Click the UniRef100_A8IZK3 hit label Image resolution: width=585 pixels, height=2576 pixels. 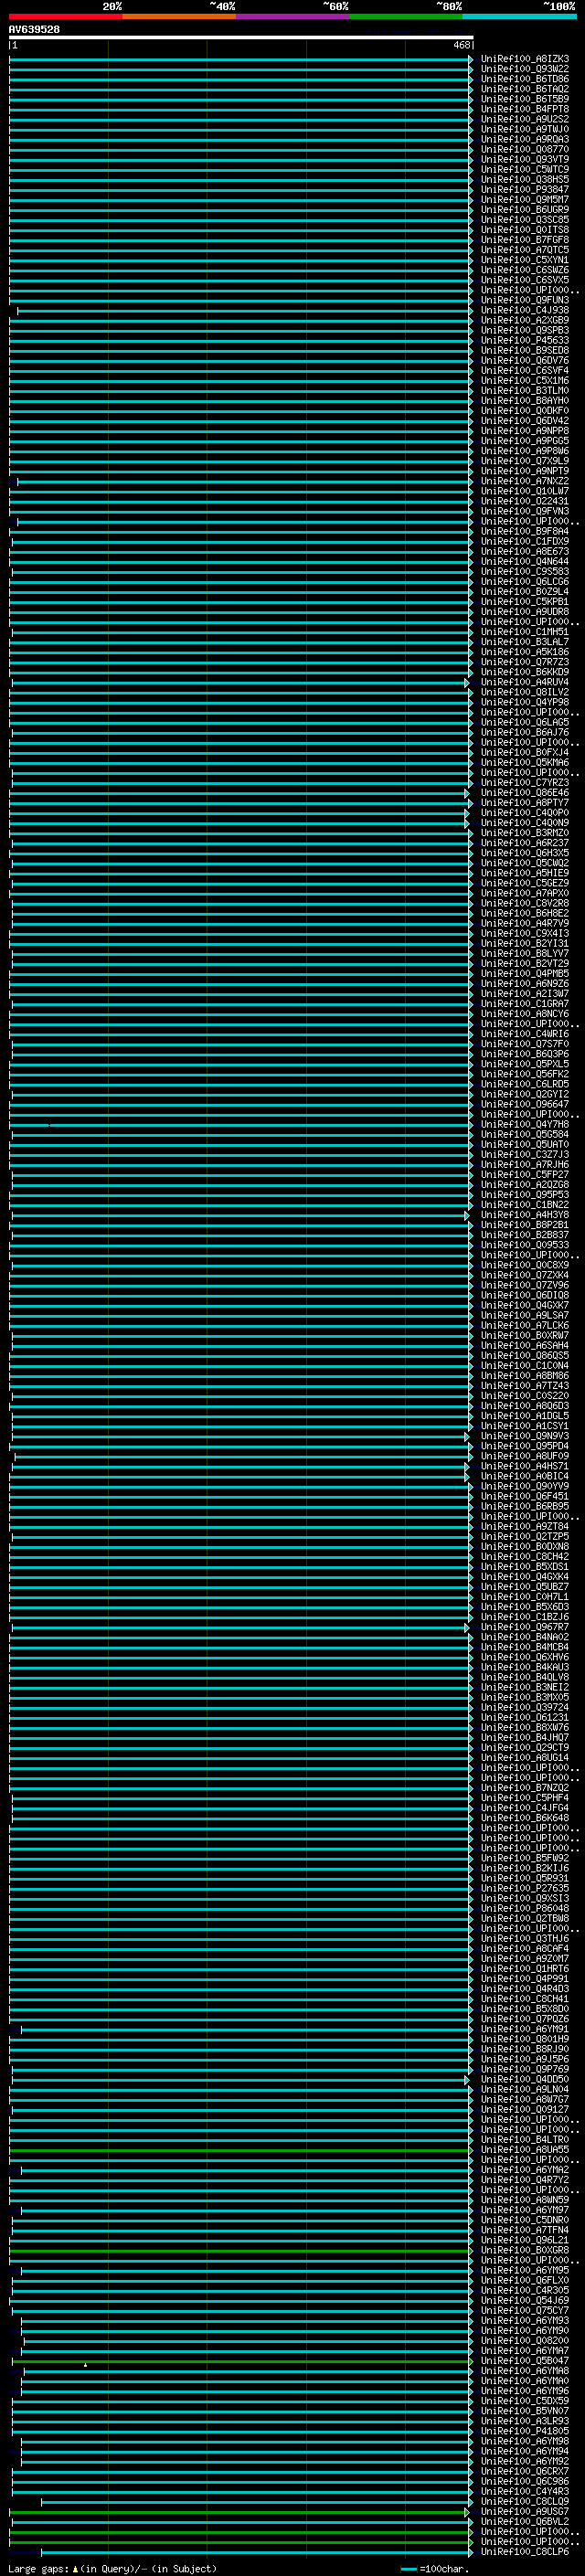pos(525,59)
